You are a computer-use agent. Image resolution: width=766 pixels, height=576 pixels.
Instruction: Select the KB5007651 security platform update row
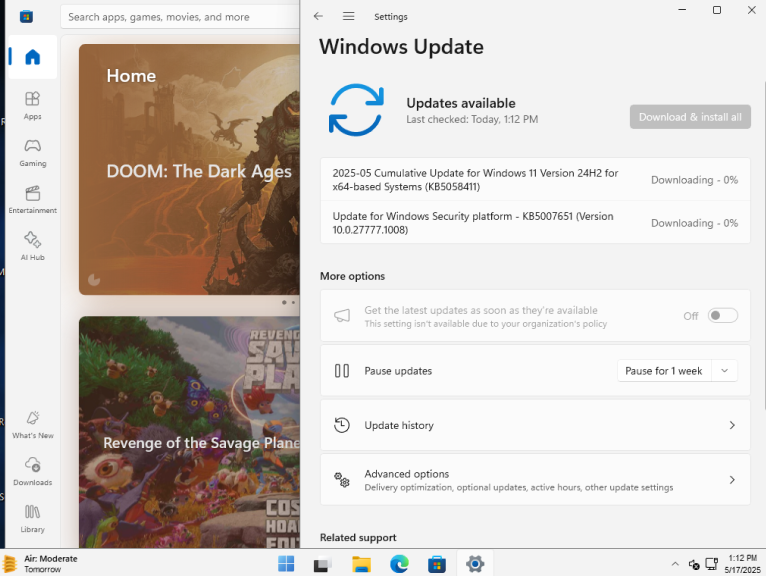(535, 223)
